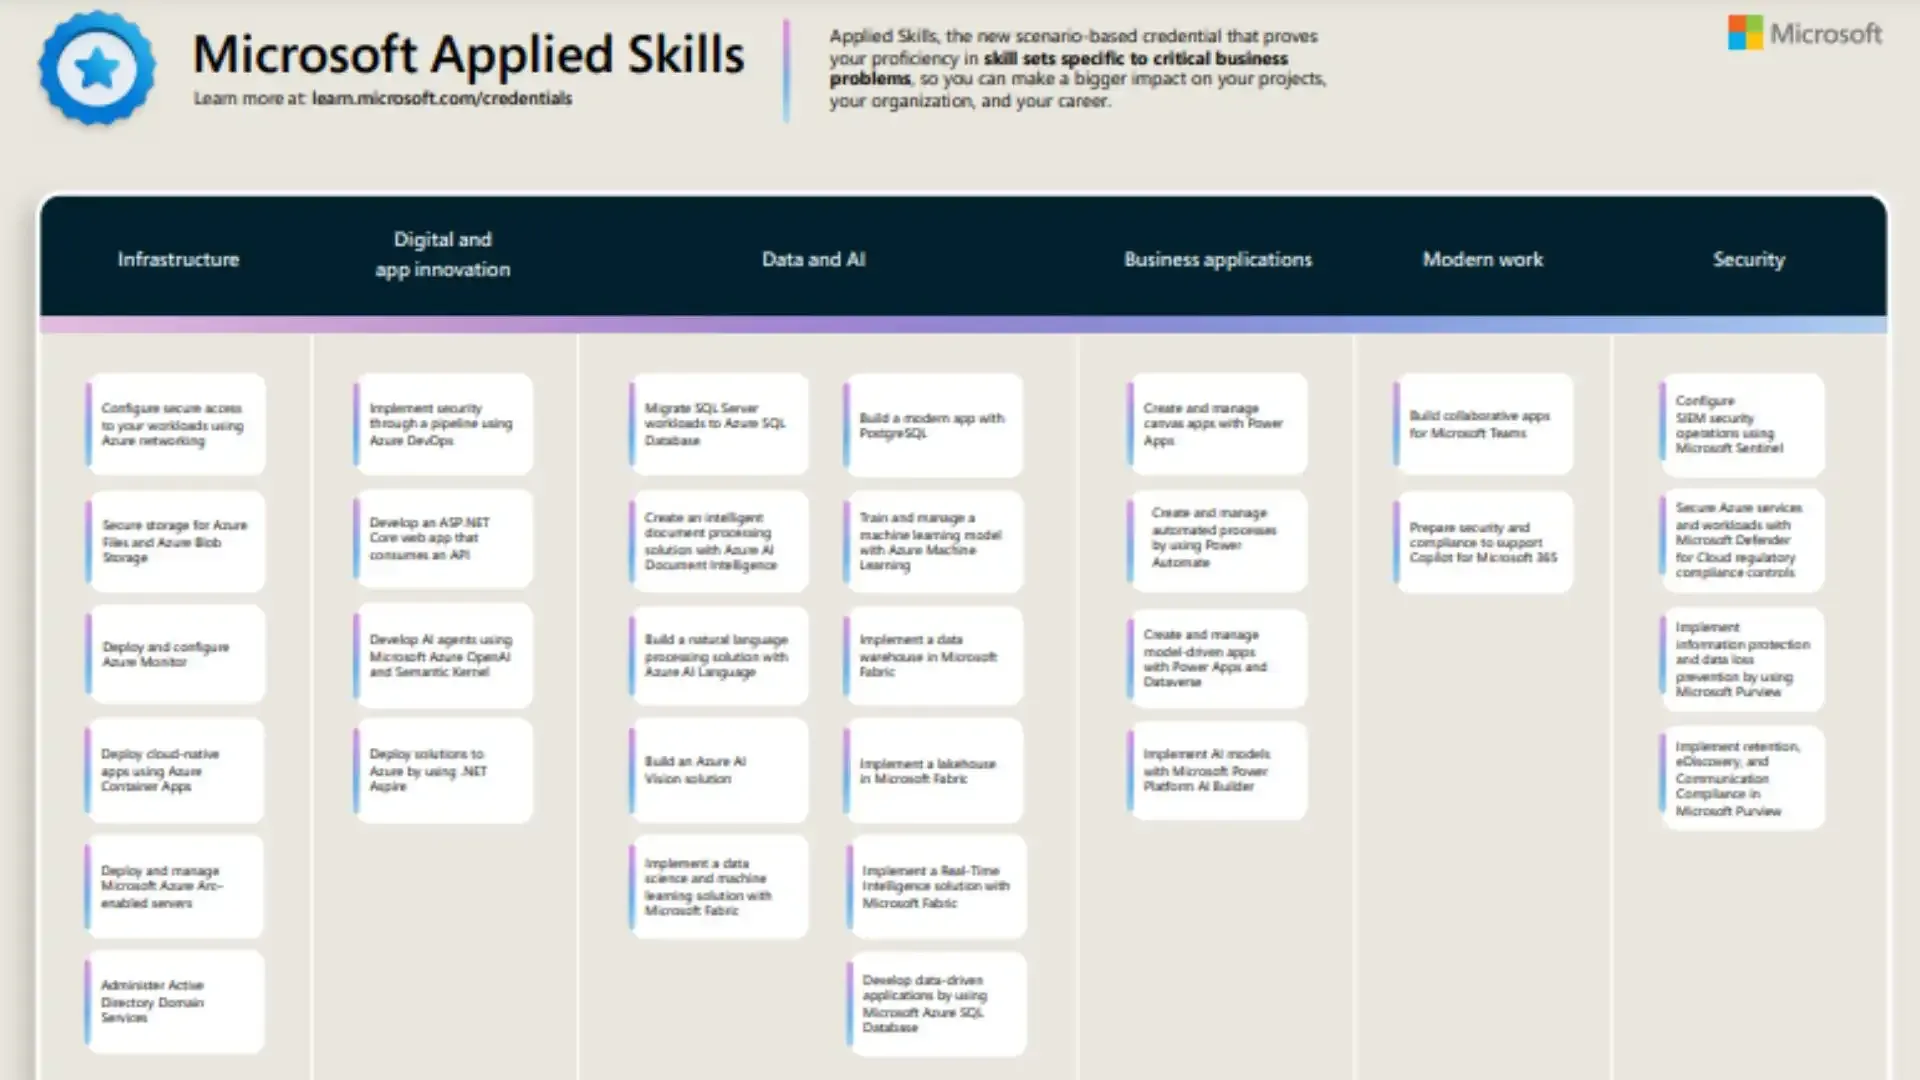The height and width of the screenshot is (1080, 1920).
Task: Open Train and manage machine learning model card
Action: pos(933,541)
